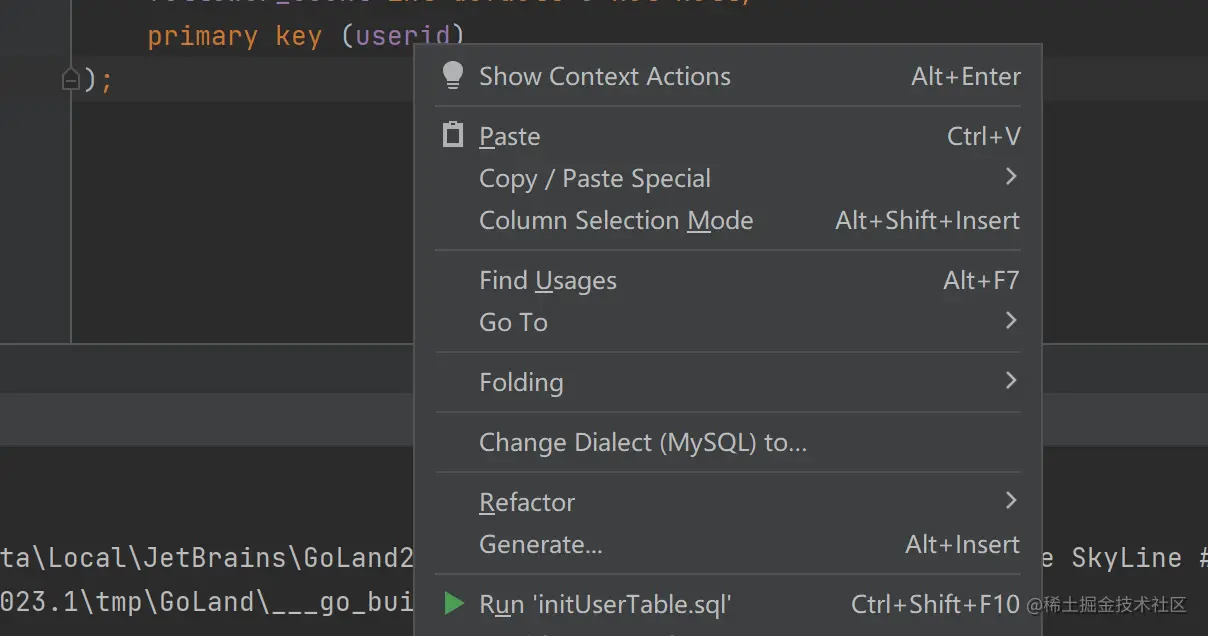Click the Paste clipboard icon
The height and width of the screenshot is (636, 1208).
point(453,135)
